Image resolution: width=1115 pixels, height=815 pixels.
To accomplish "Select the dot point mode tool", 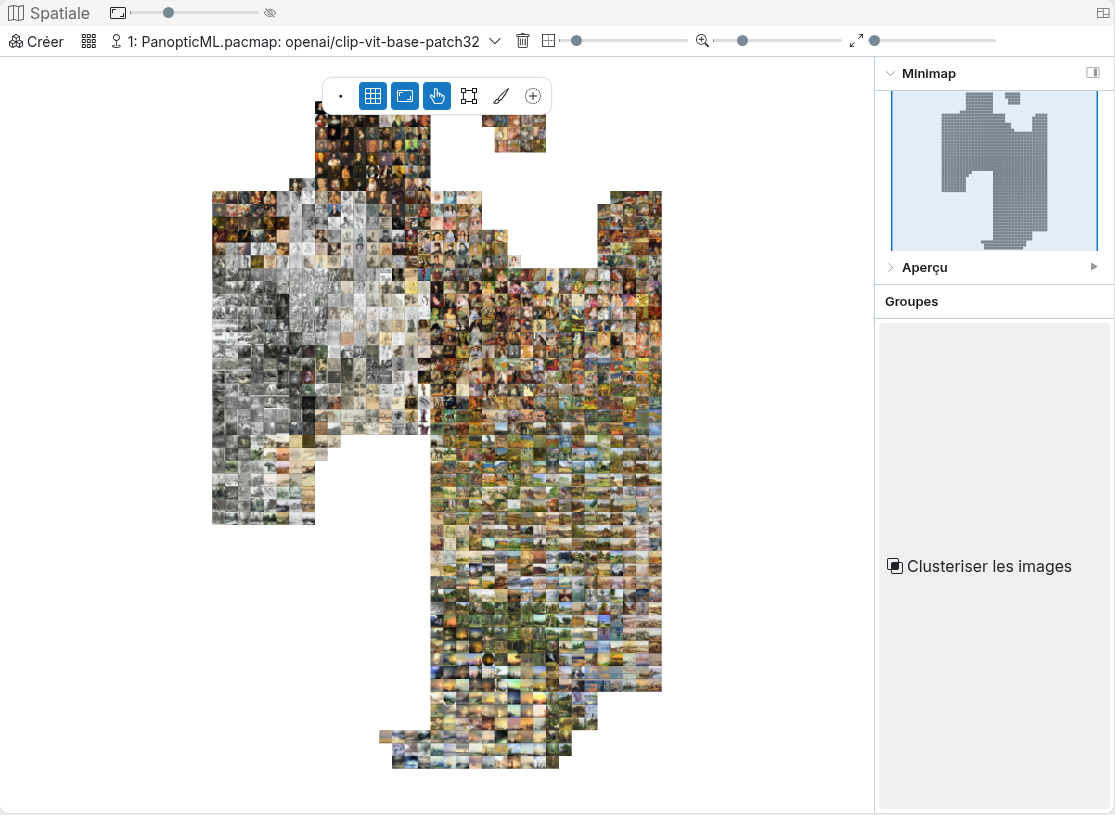I will tap(341, 96).
